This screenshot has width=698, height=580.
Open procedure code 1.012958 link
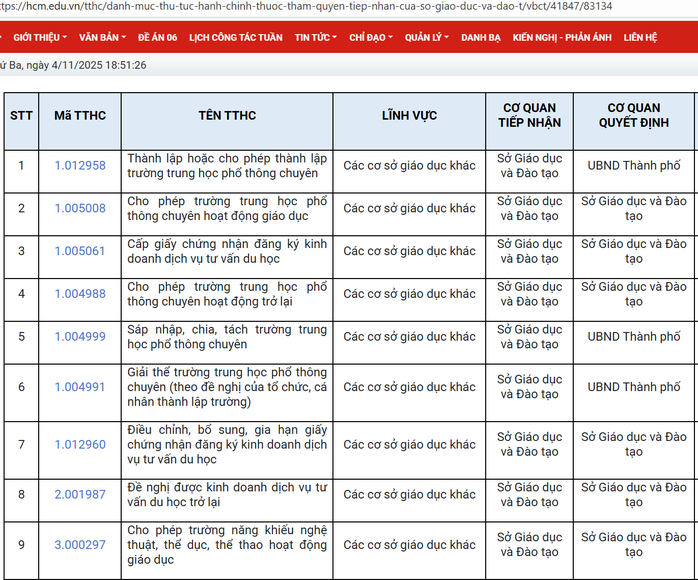[80, 165]
